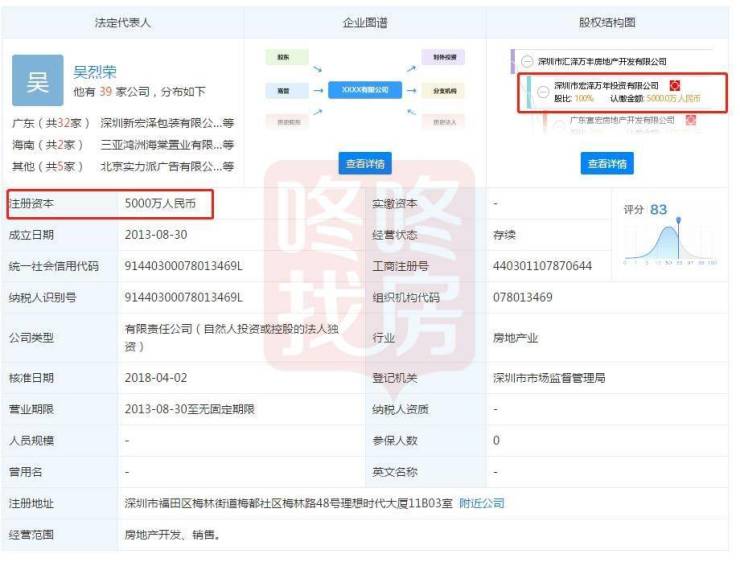740x562 pixels.
Task: Click red icon beside 深圳市宏泽万年投资有限公司
Action: pos(675,85)
